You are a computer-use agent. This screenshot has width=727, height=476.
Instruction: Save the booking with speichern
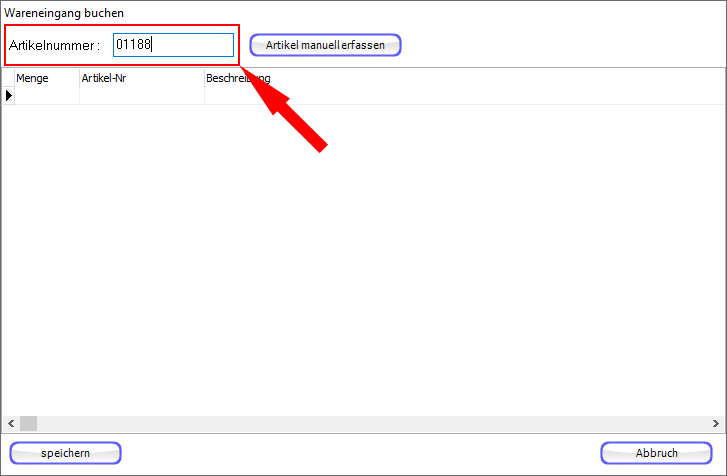pos(65,453)
